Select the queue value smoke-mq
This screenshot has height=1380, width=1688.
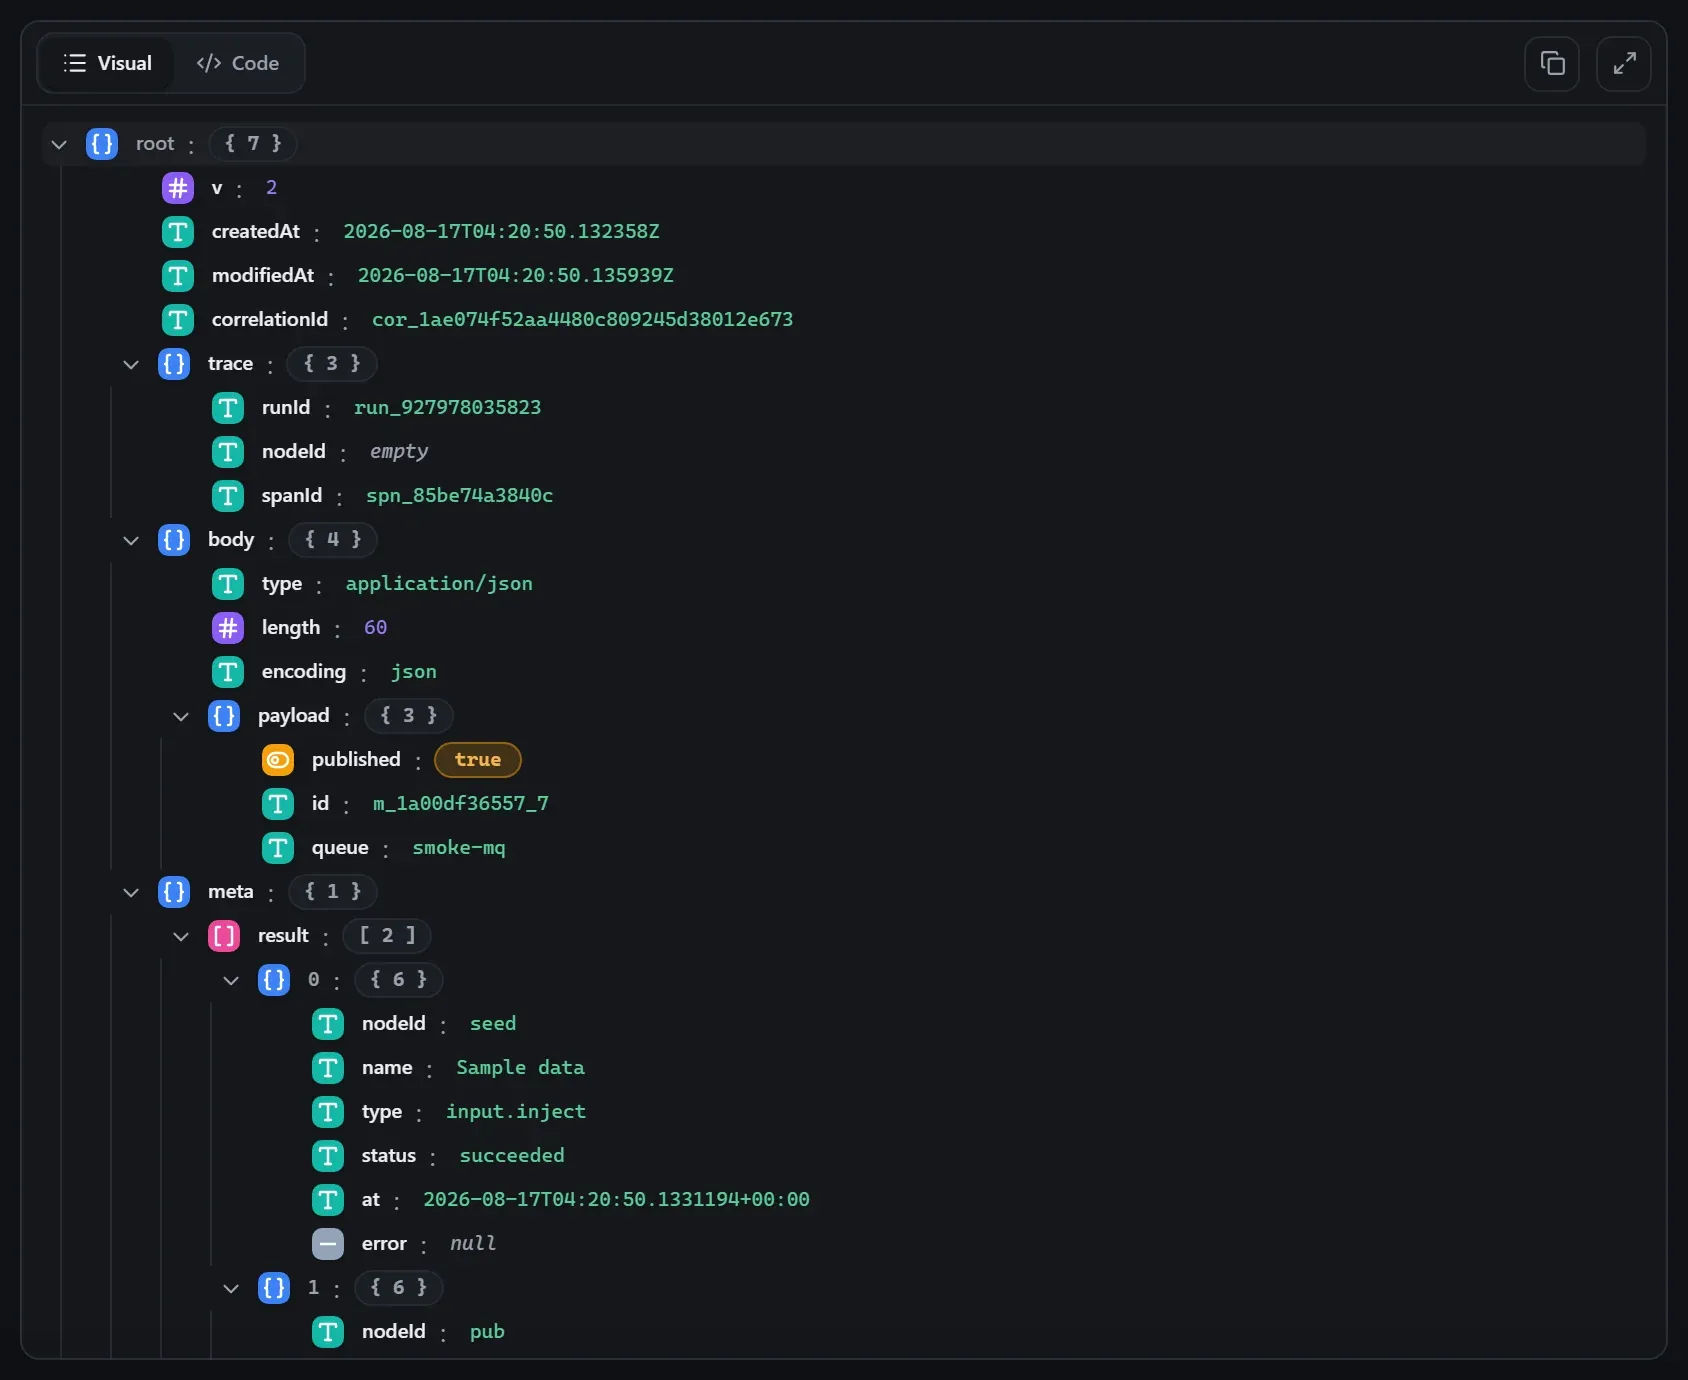coord(459,848)
